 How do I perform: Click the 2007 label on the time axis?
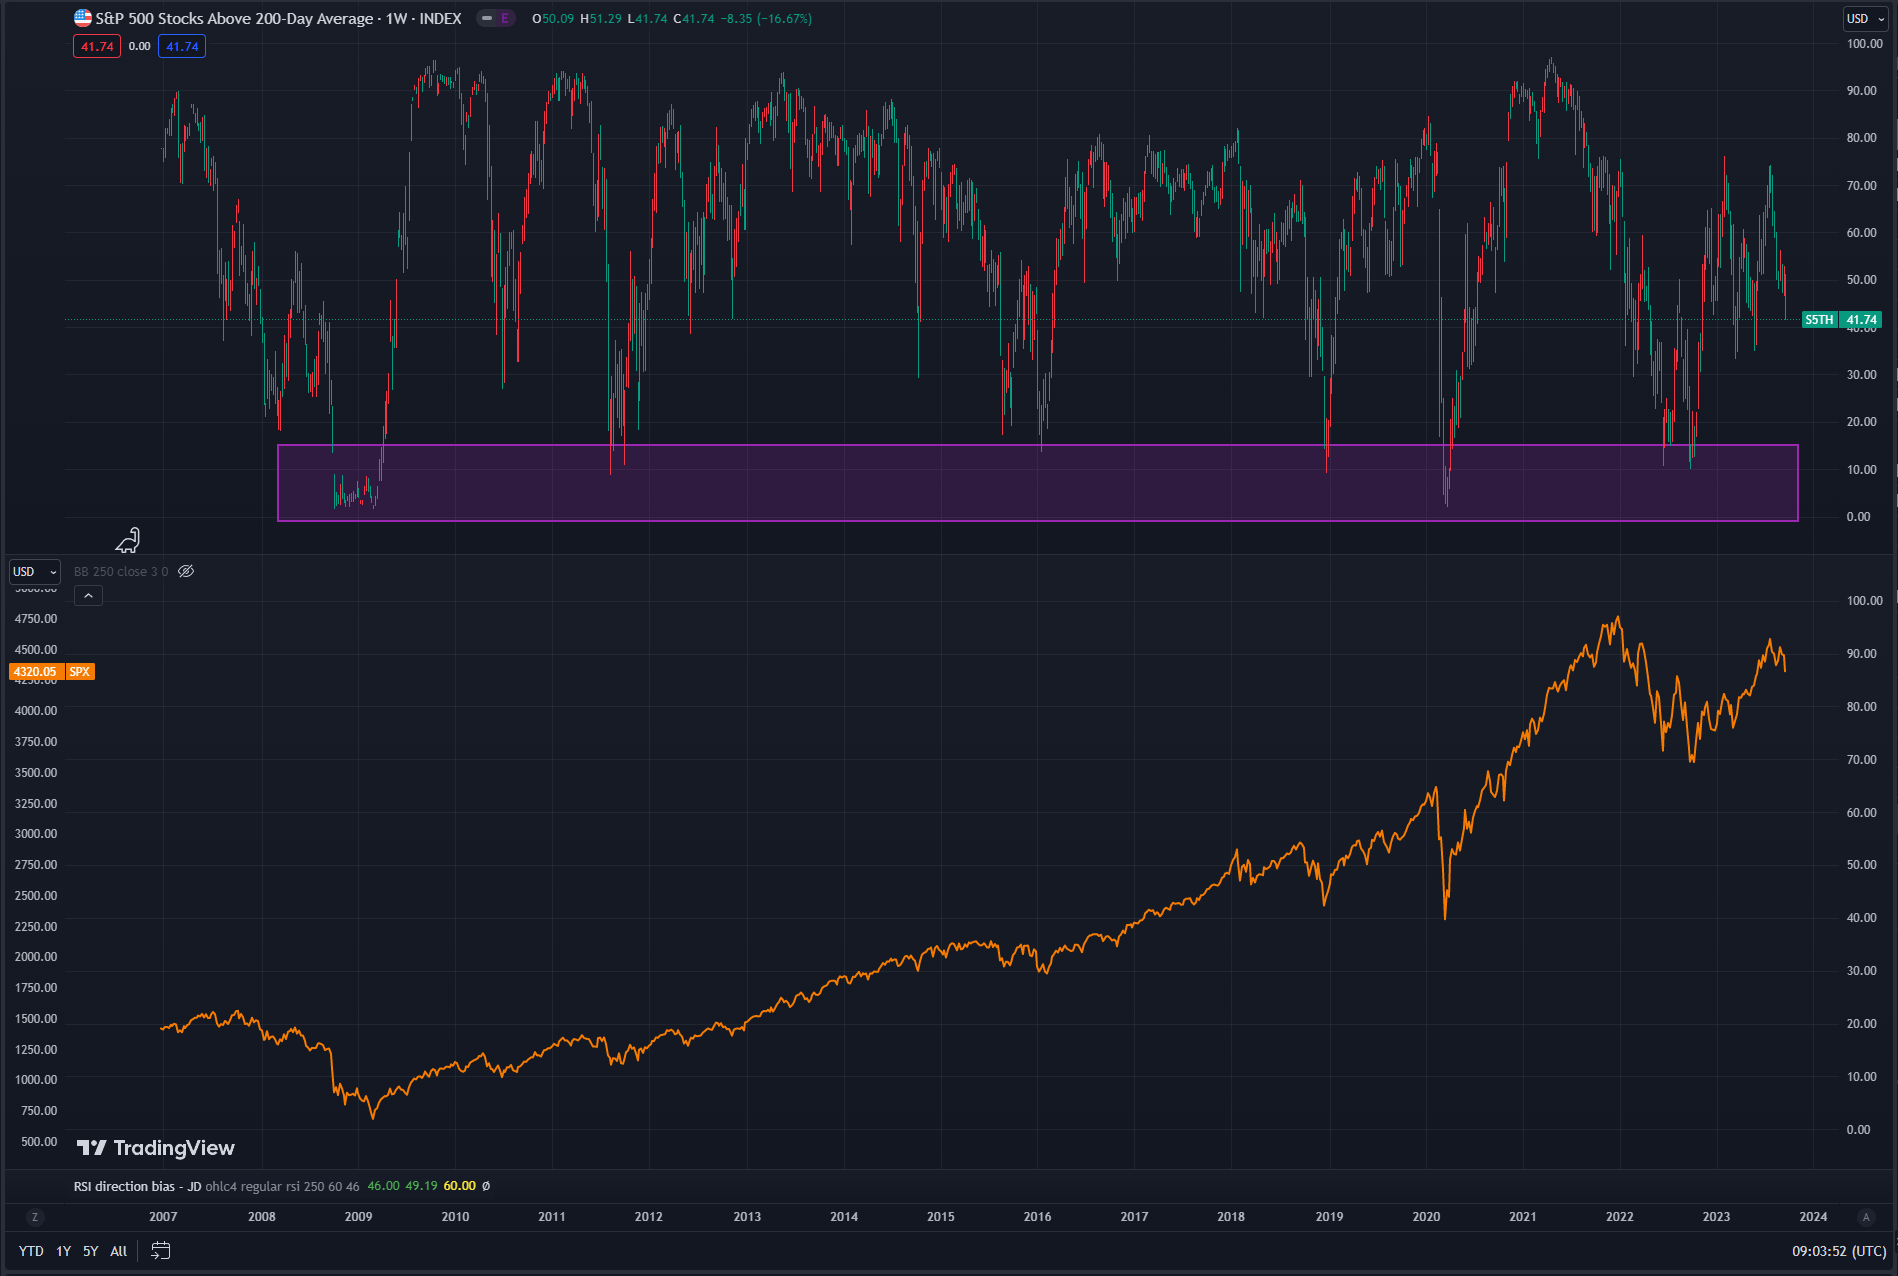[163, 1217]
